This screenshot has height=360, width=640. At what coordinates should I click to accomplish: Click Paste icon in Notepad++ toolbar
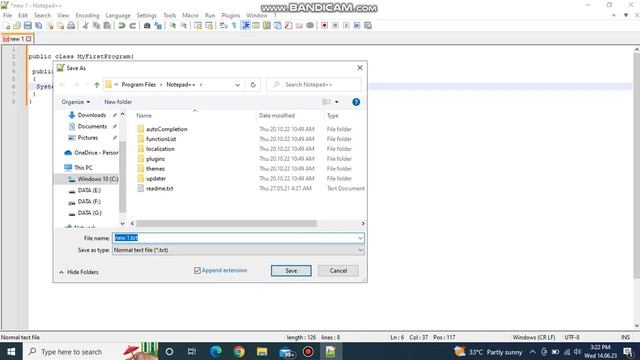107,26
